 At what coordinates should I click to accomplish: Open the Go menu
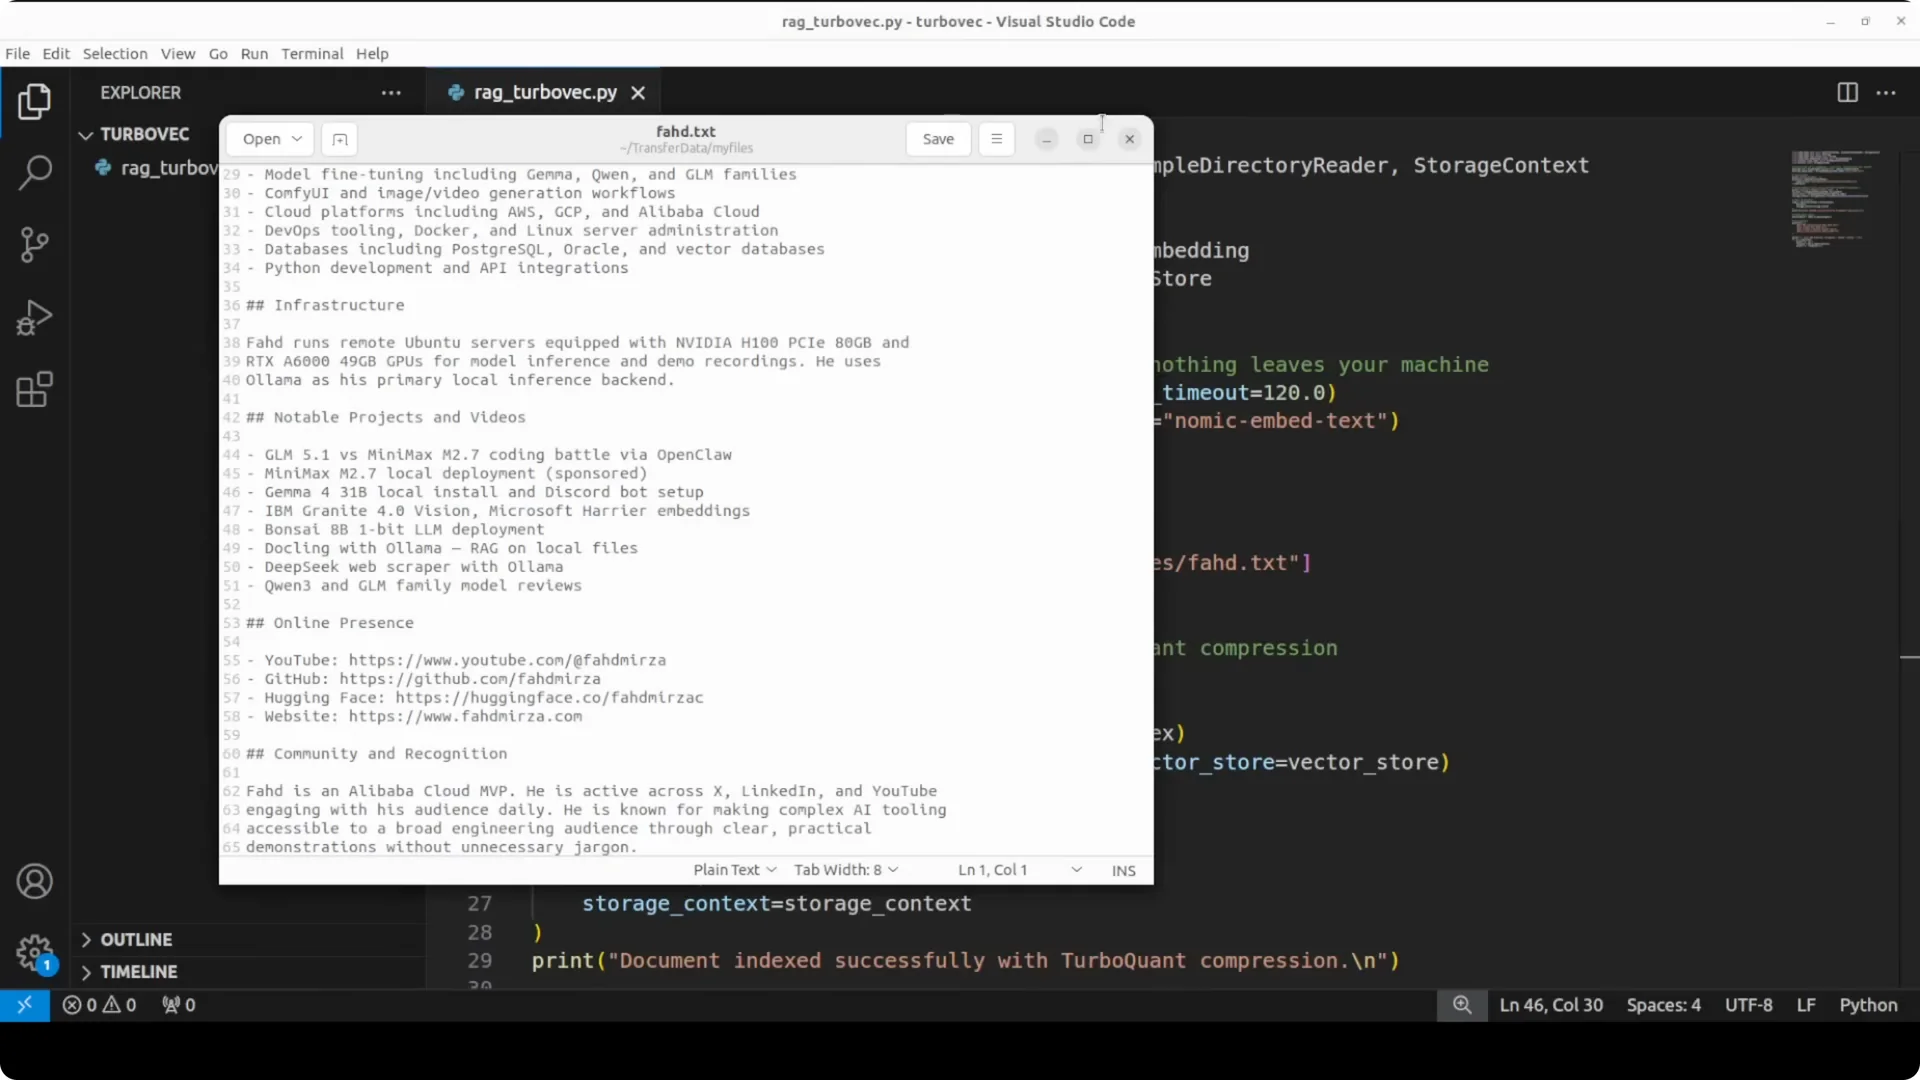click(218, 54)
